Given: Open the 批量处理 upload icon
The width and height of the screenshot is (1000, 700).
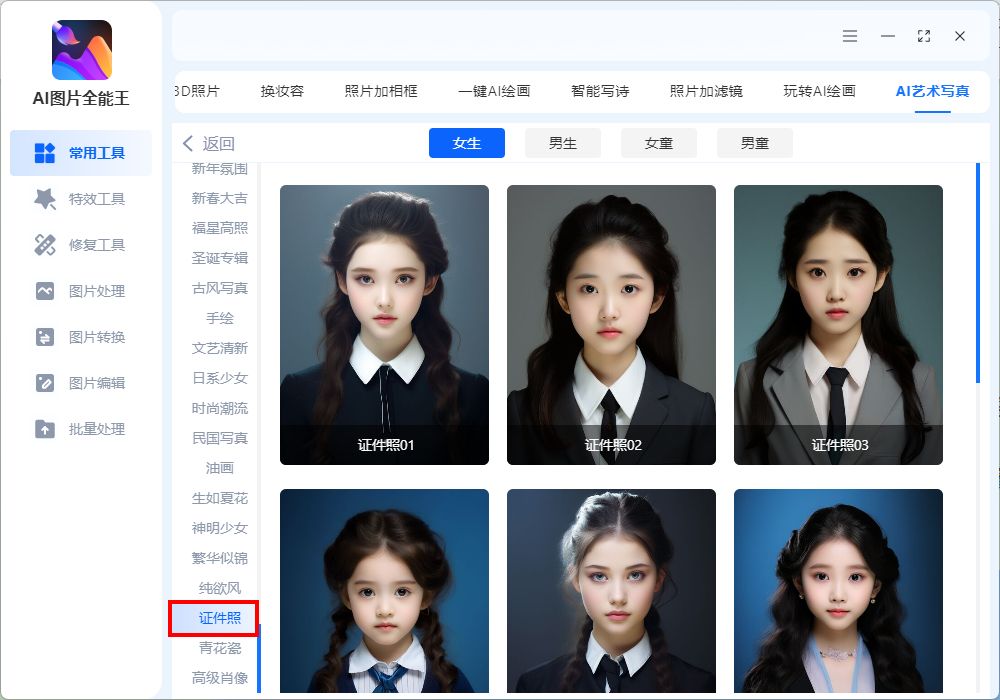Looking at the screenshot, I should tap(45, 428).
